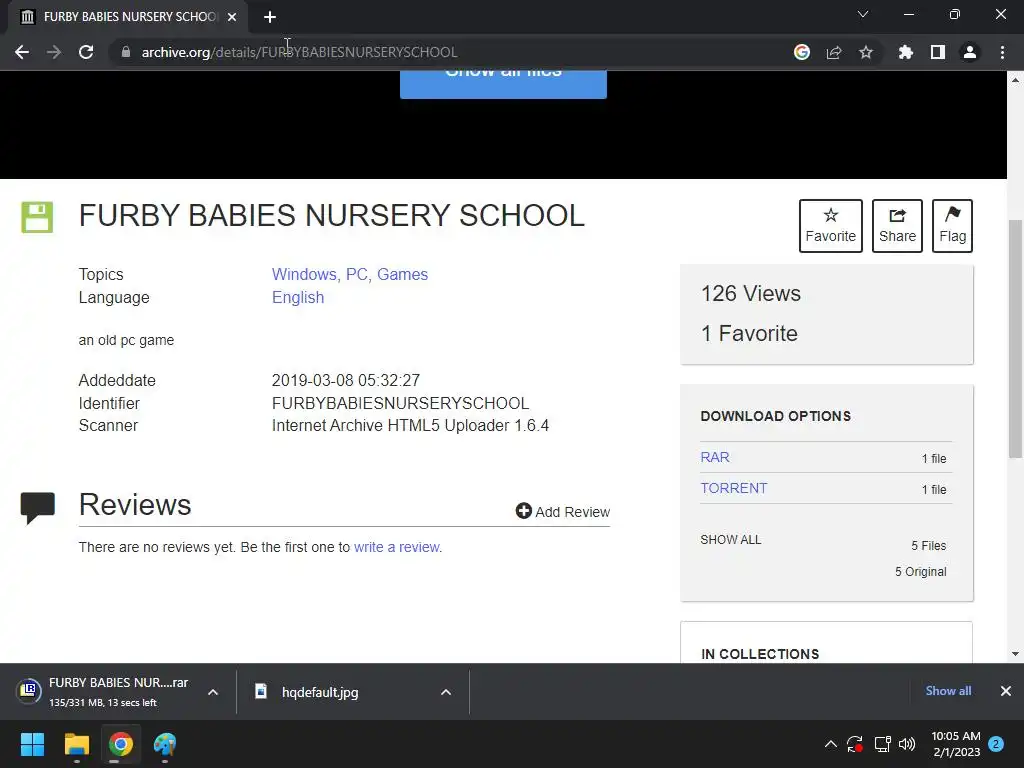The height and width of the screenshot is (768, 1024).
Task: Click the identifier FURBYBABIESNURSERYSCHOOL value
Action: pos(400,403)
